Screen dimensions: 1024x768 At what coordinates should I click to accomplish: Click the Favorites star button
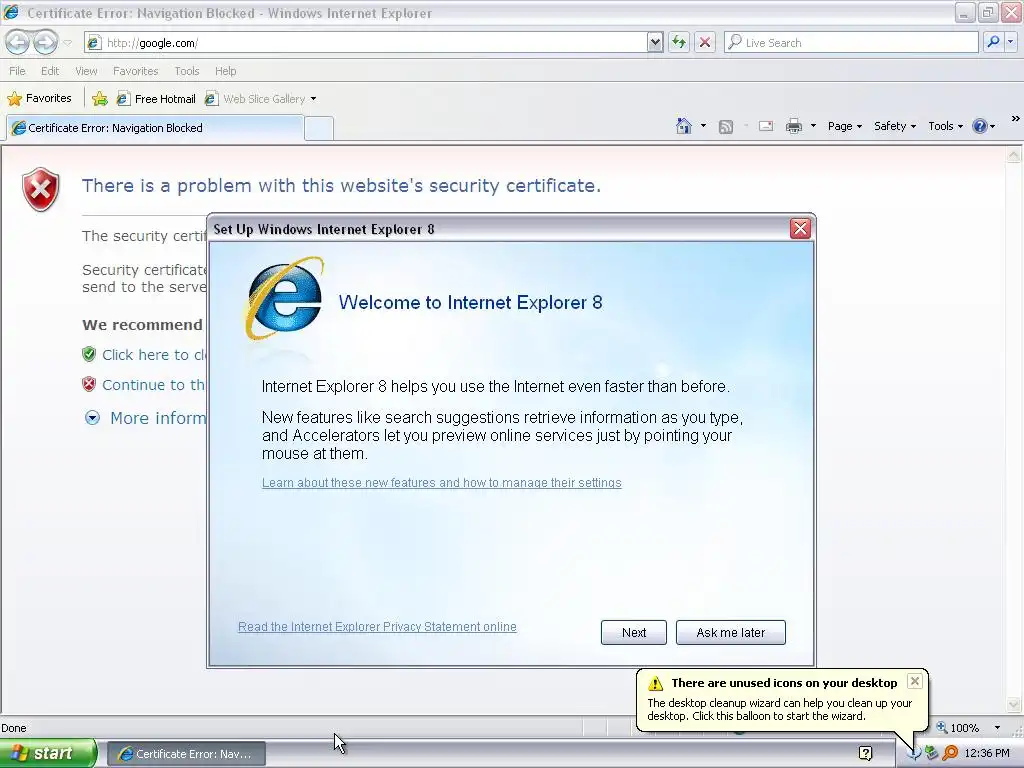pyautogui.click(x=39, y=99)
